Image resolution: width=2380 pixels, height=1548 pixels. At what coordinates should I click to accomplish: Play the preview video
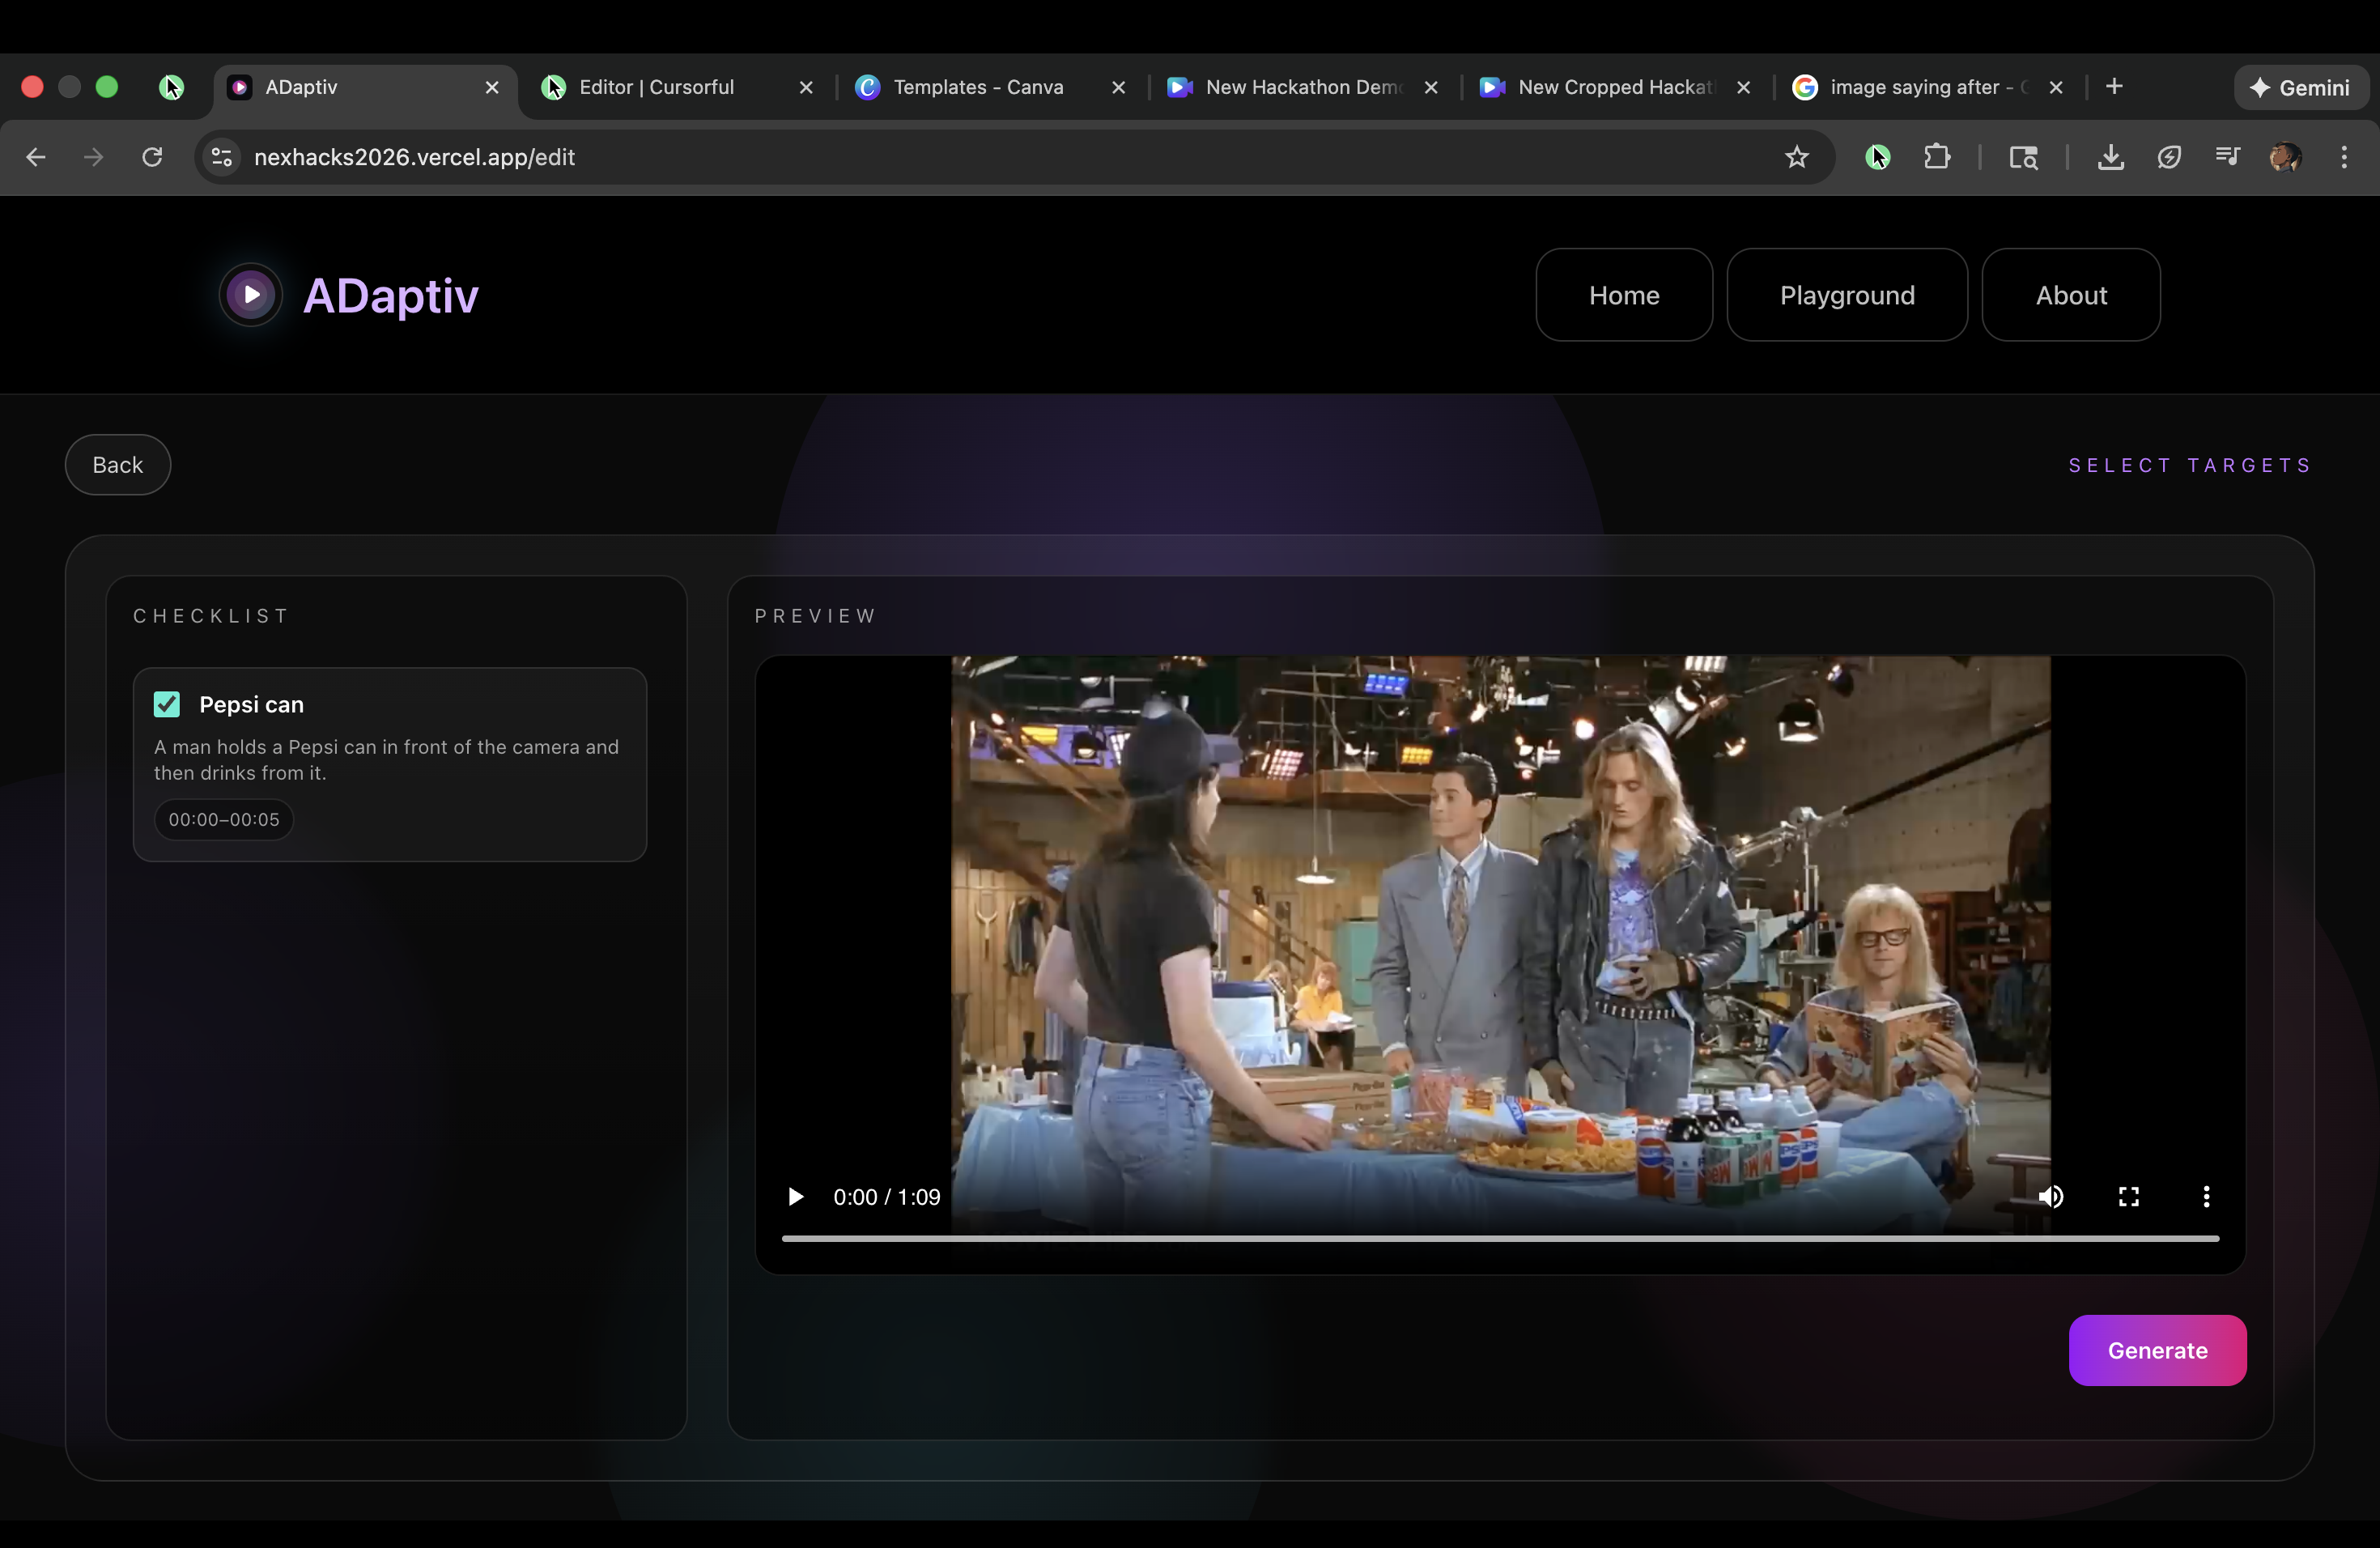pyautogui.click(x=795, y=1196)
